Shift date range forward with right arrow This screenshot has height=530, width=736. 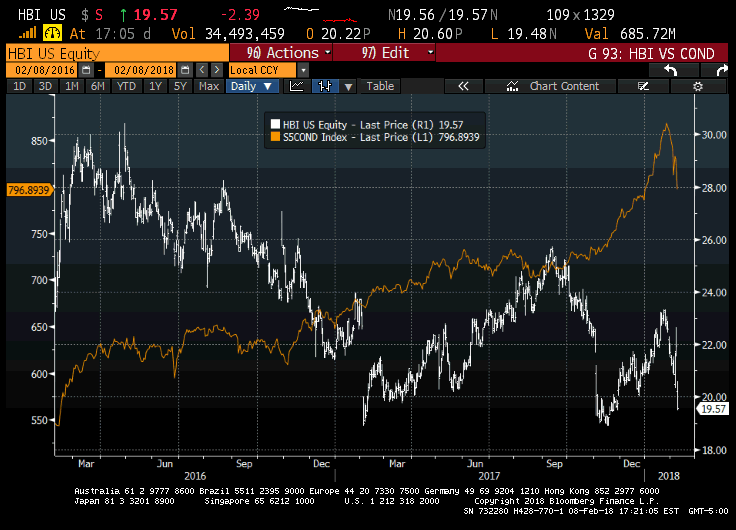tap(216, 70)
